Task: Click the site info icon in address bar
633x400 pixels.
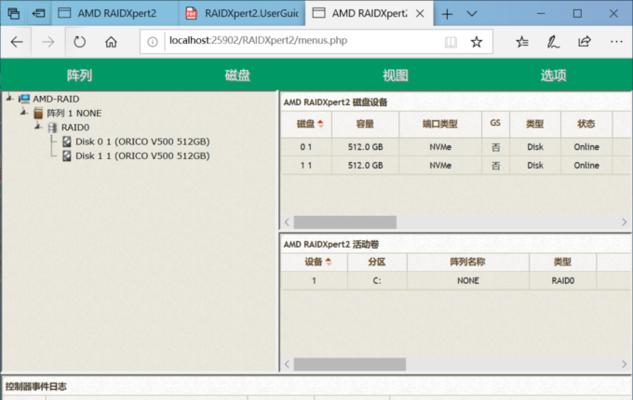Action: coord(153,42)
